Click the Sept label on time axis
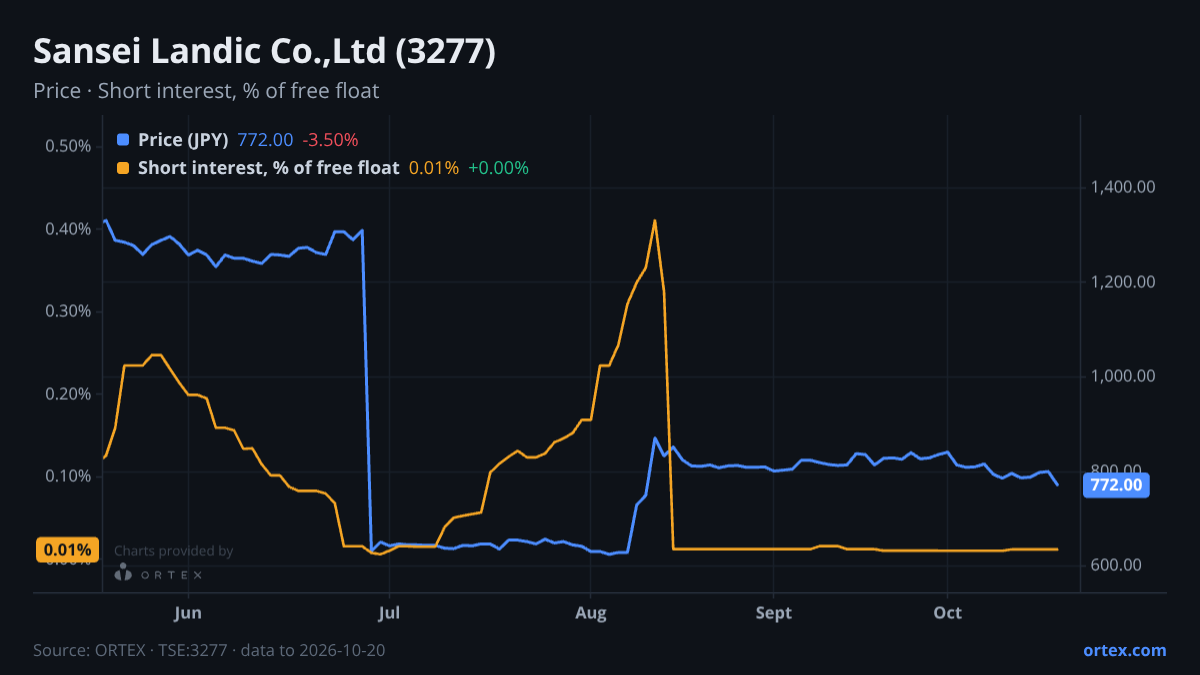 click(773, 612)
